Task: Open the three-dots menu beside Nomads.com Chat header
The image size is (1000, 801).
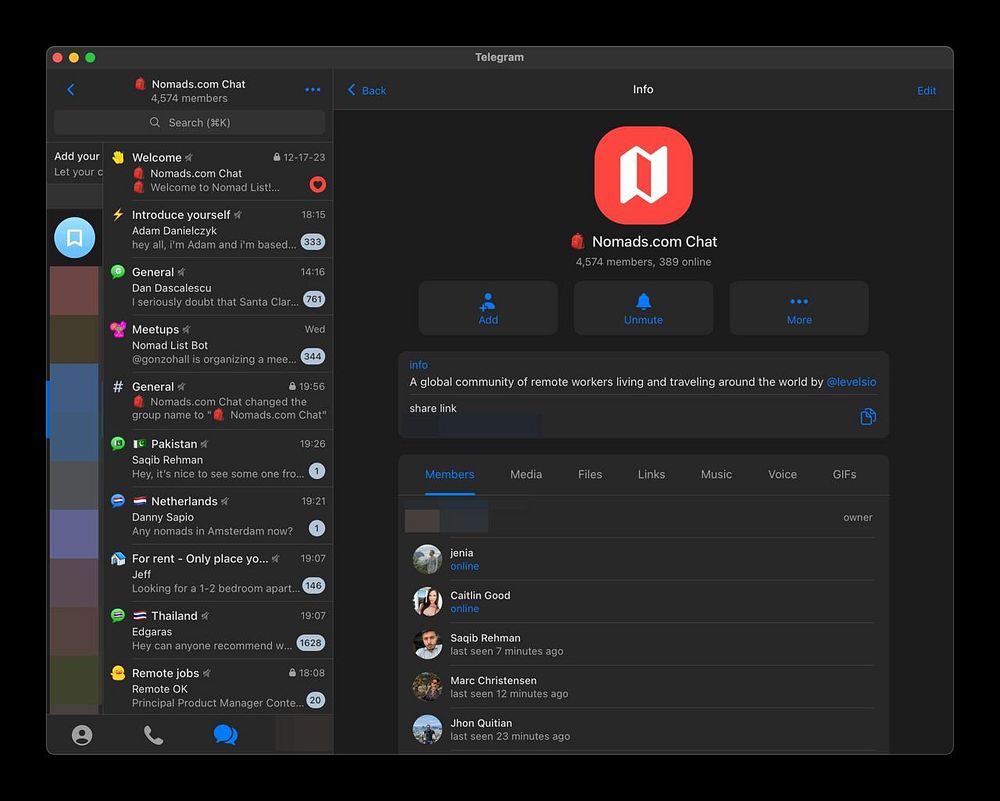Action: point(312,89)
